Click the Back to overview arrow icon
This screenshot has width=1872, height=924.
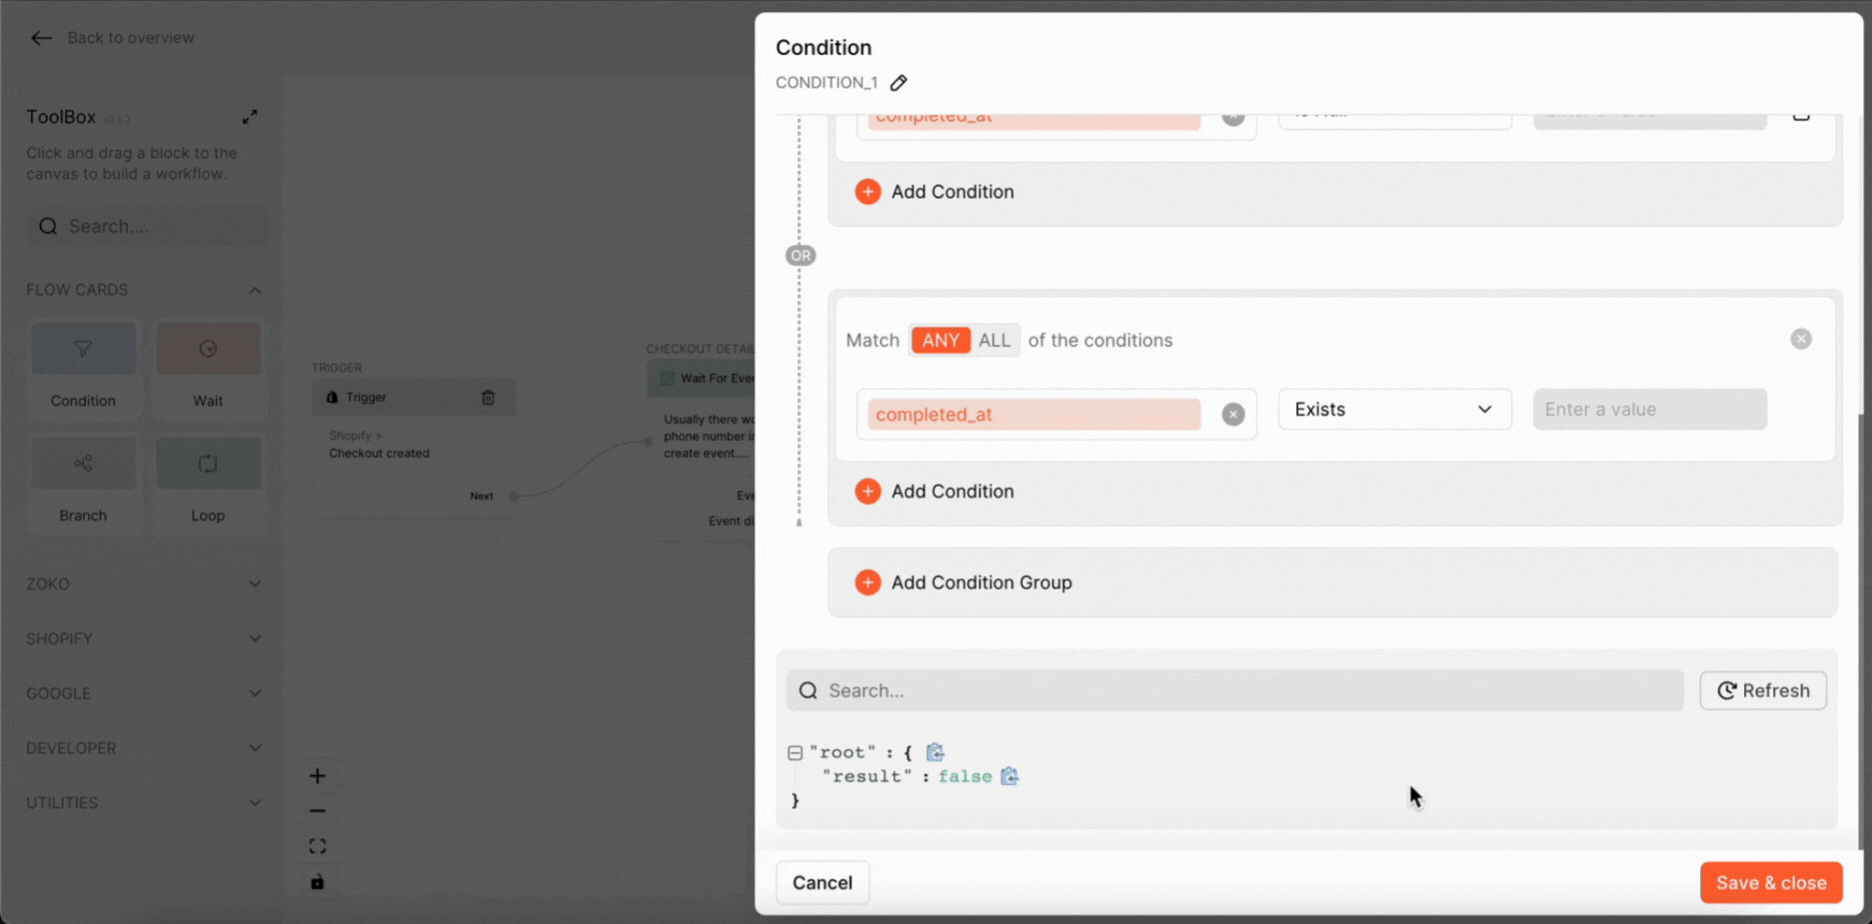point(41,38)
